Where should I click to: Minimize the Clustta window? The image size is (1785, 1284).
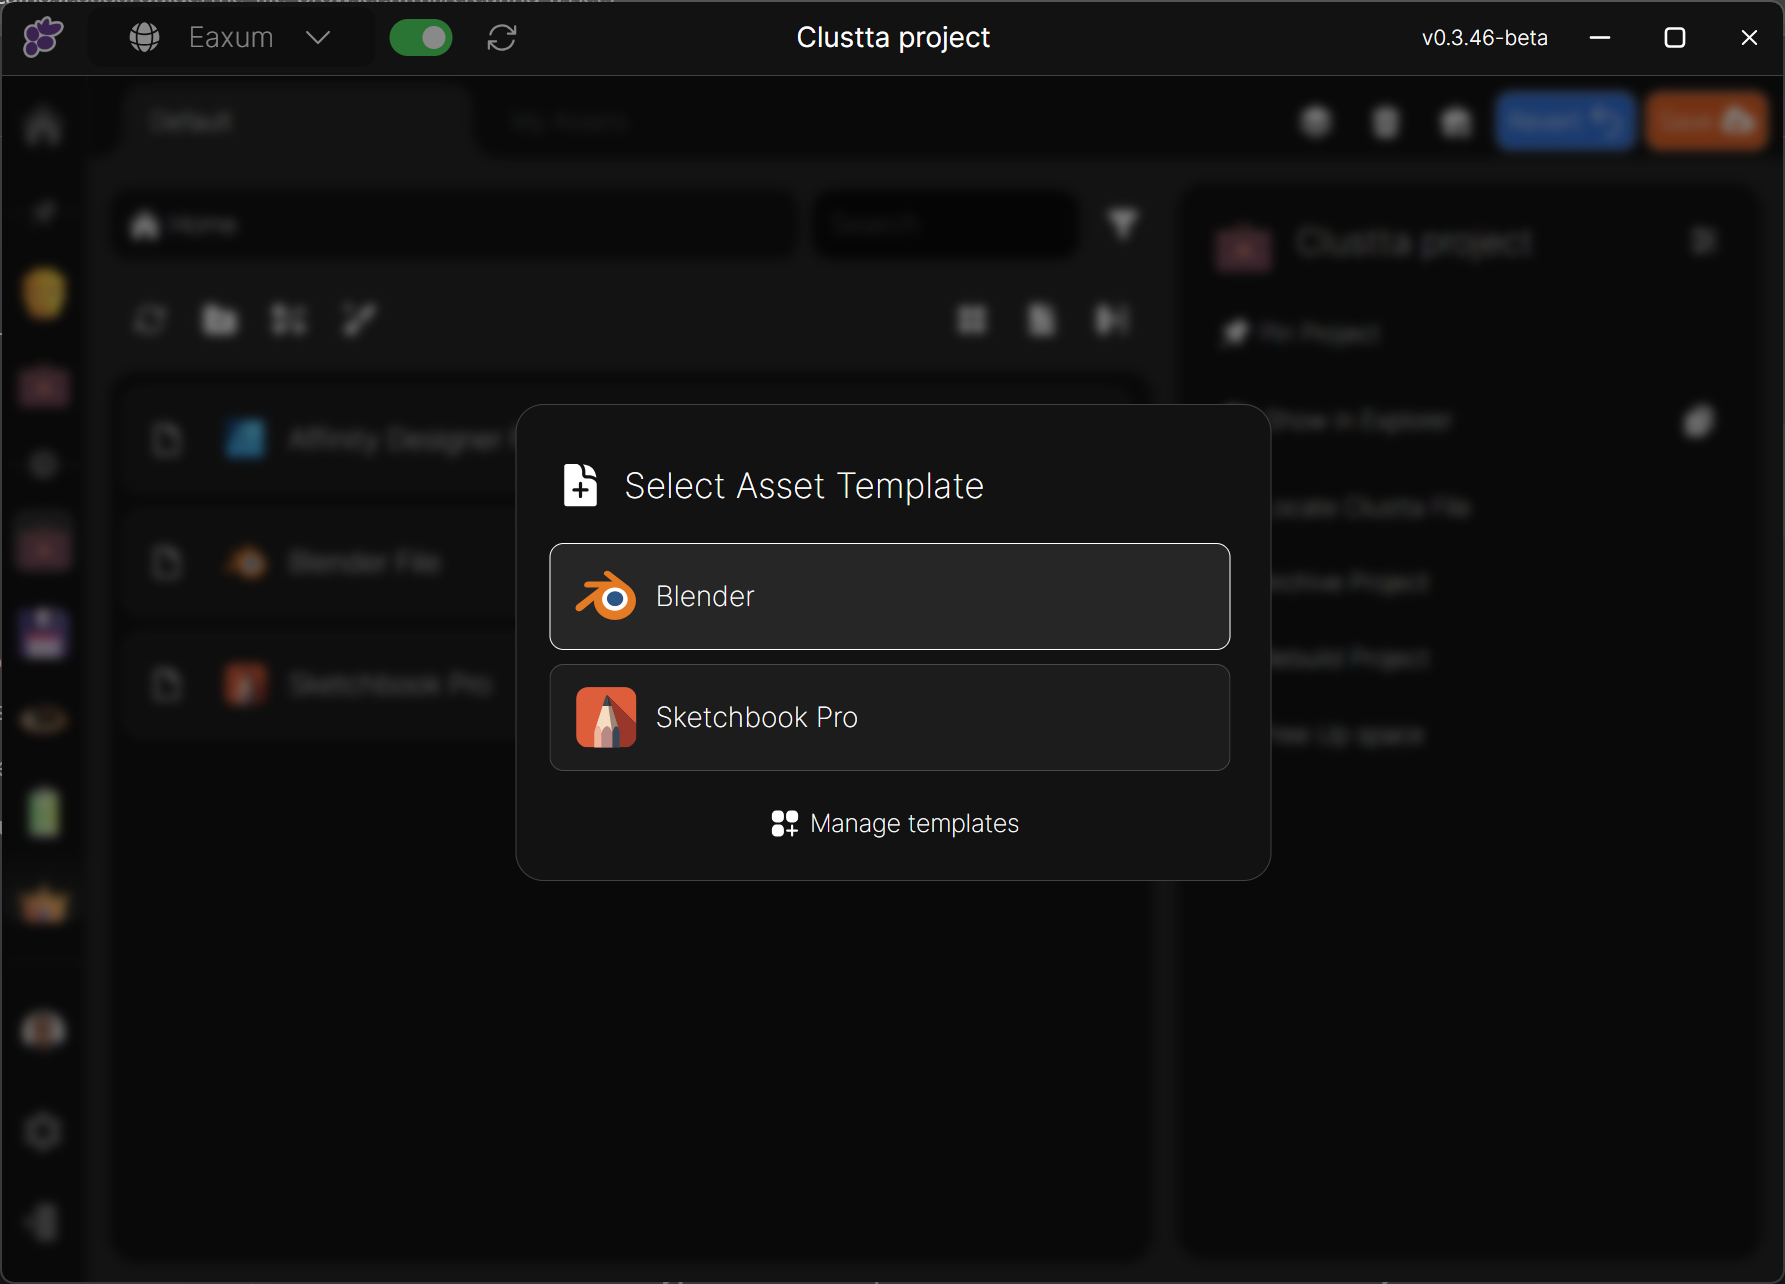(x=1600, y=38)
